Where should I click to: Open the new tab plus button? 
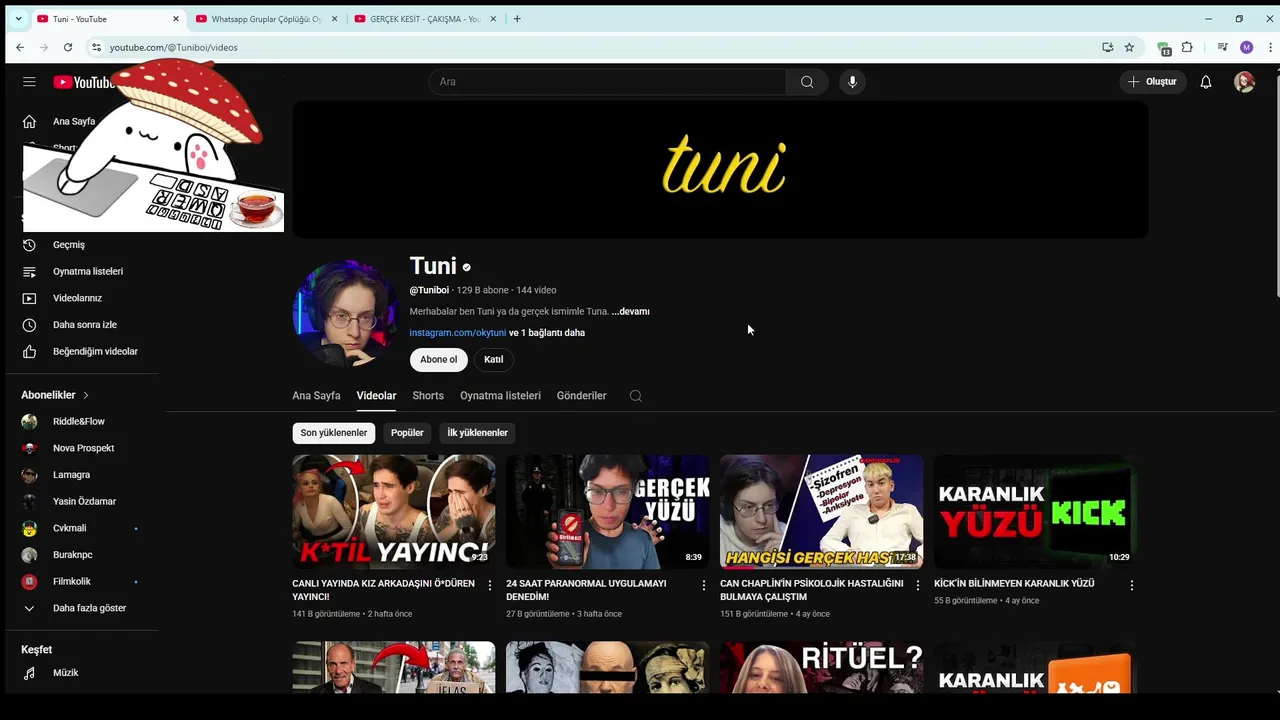(x=517, y=19)
